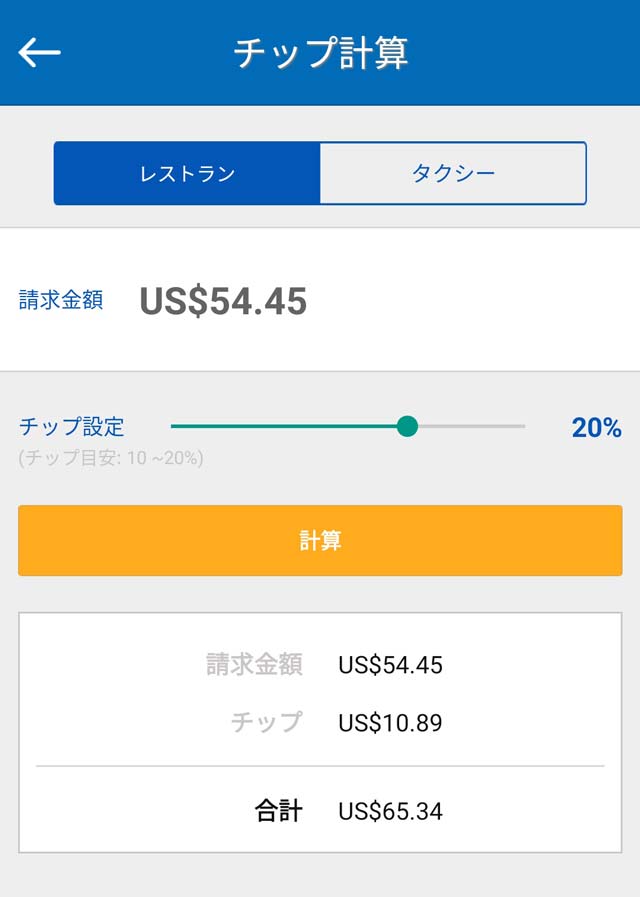This screenshot has width=640, height=897.
Task: Click the 計算 calculate button
Action: pyautogui.click(x=320, y=540)
